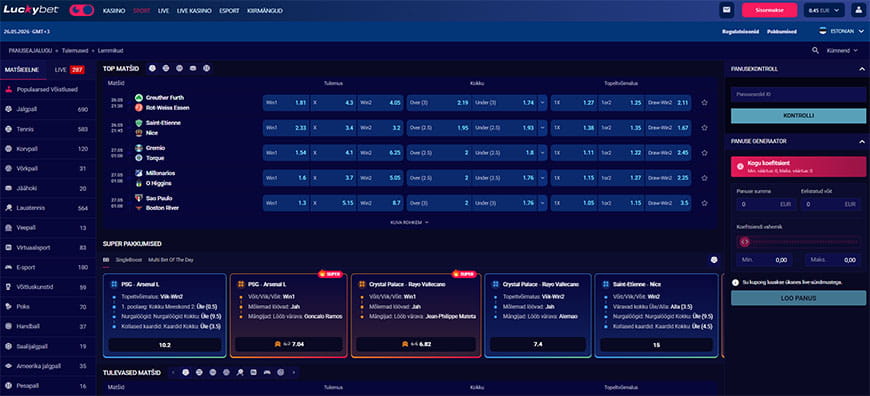Collapse the Panusekontroll panel

862,69
